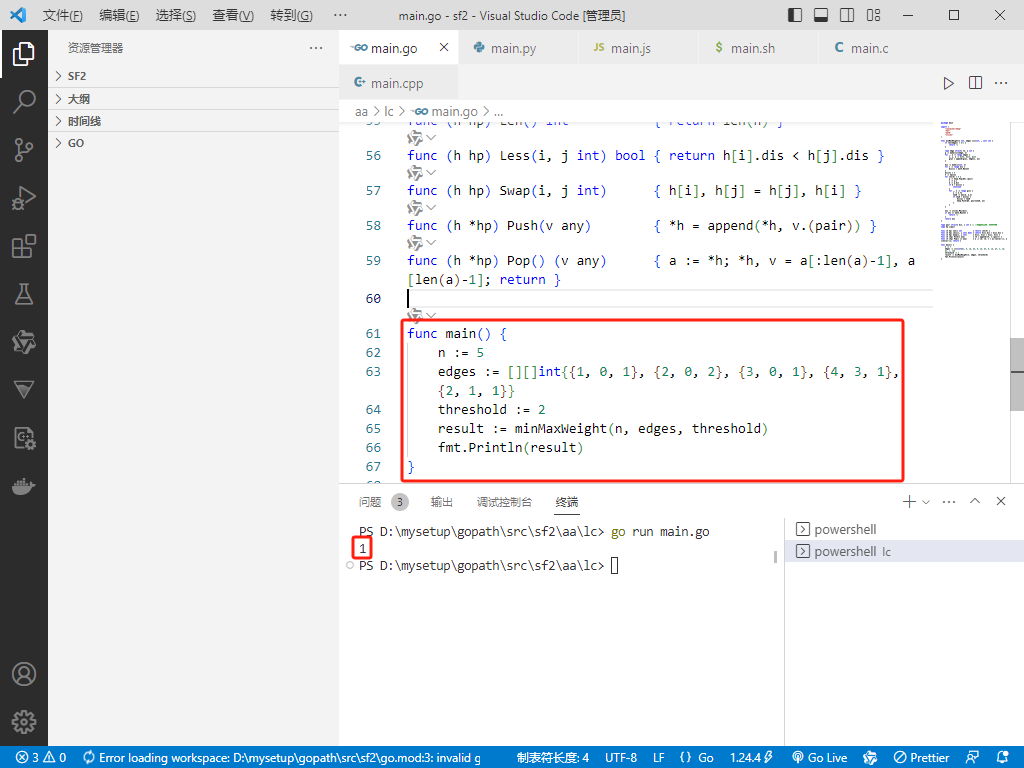
Task: Open the Accounts menu icon
Action: tap(24, 674)
